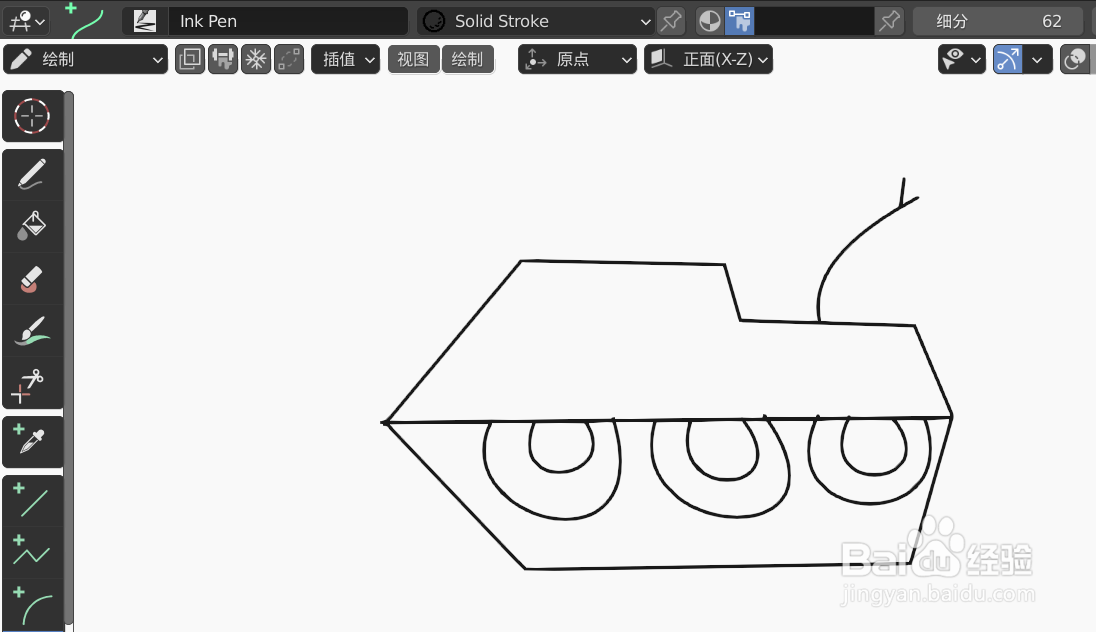1096x632 pixels.
Task: Select Vertex Color mode icon
Action: tap(740, 21)
